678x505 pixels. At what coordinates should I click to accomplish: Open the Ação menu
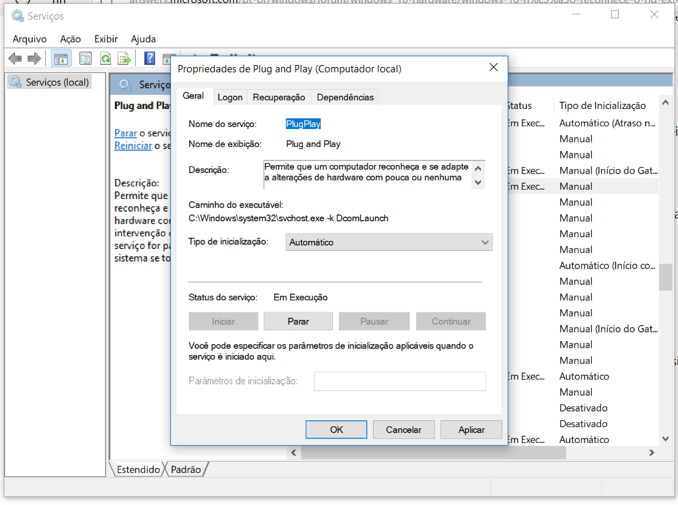[x=70, y=39]
